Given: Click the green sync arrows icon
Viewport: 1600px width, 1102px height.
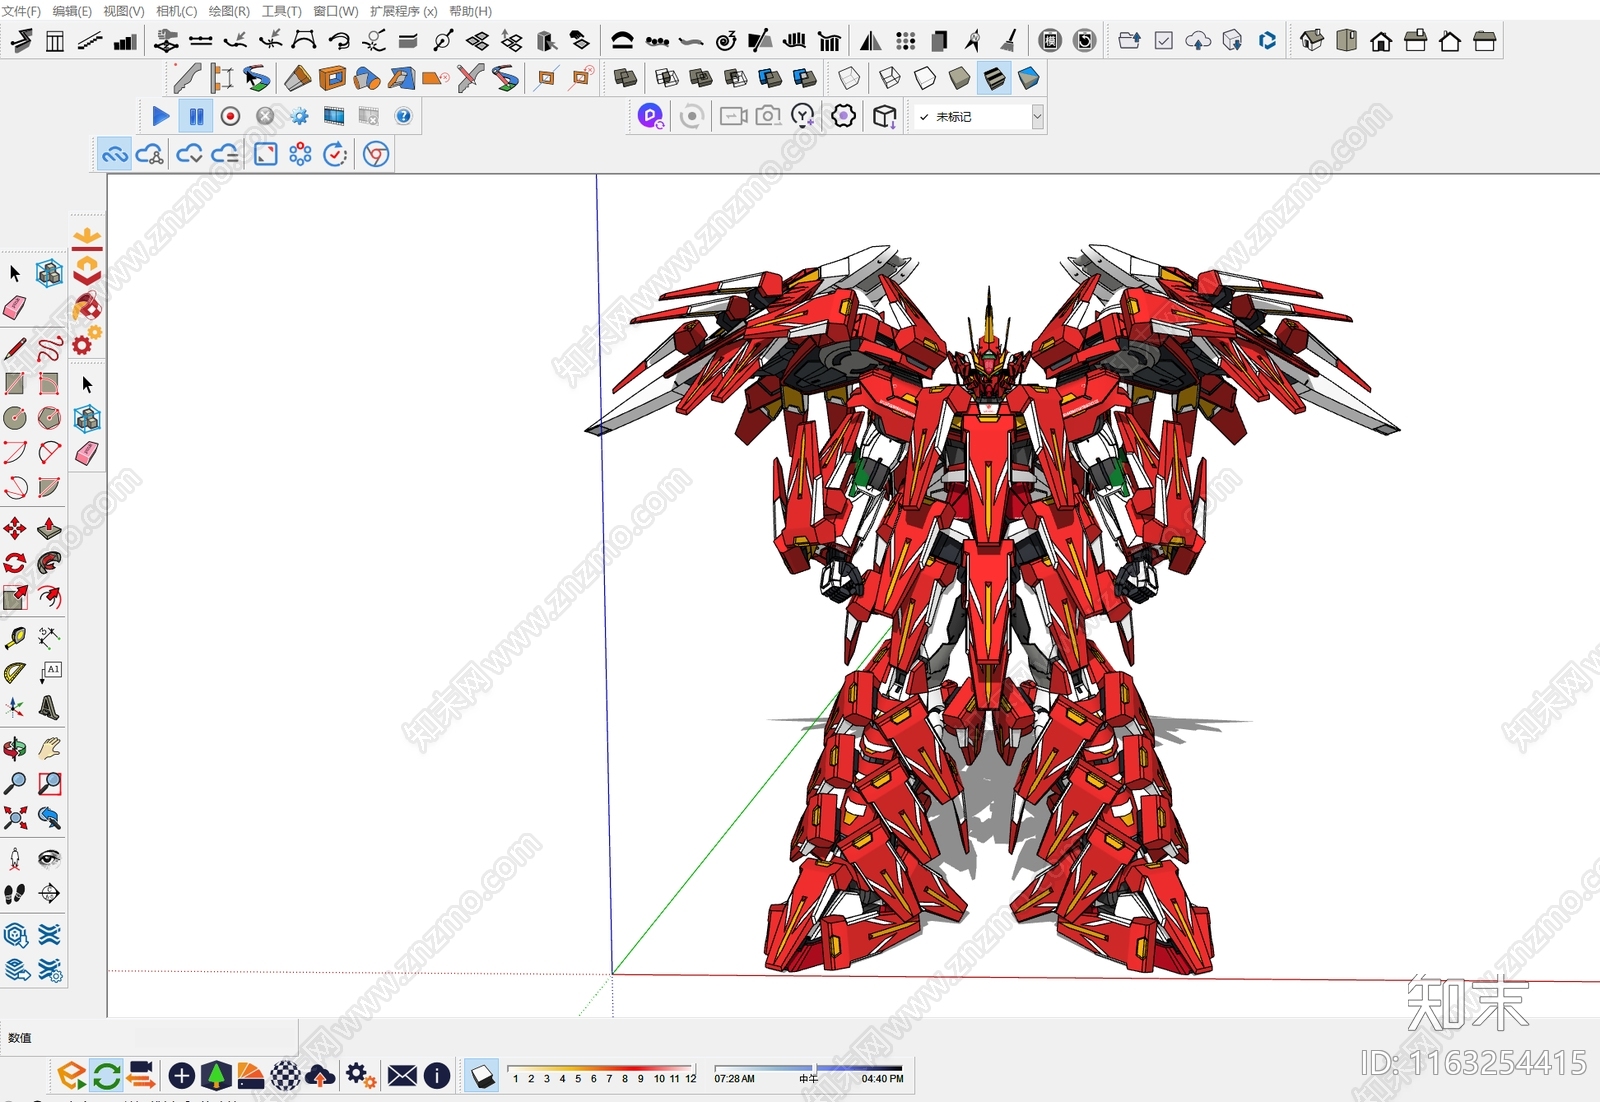Looking at the screenshot, I should tap(106, 1076).
